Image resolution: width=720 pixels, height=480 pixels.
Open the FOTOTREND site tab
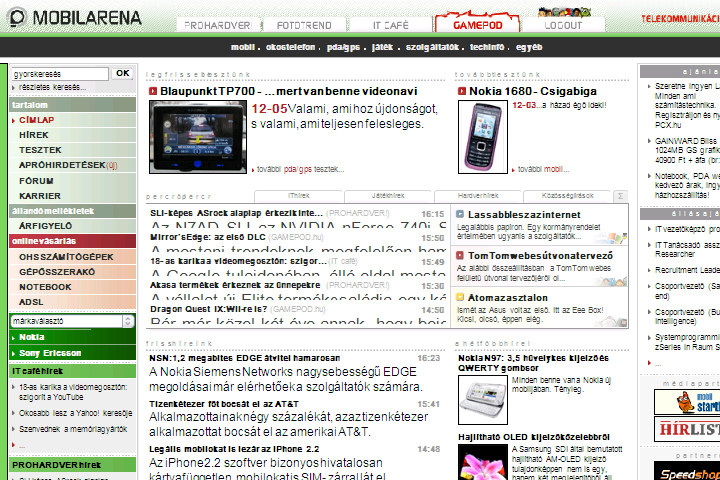click(304, 25)
